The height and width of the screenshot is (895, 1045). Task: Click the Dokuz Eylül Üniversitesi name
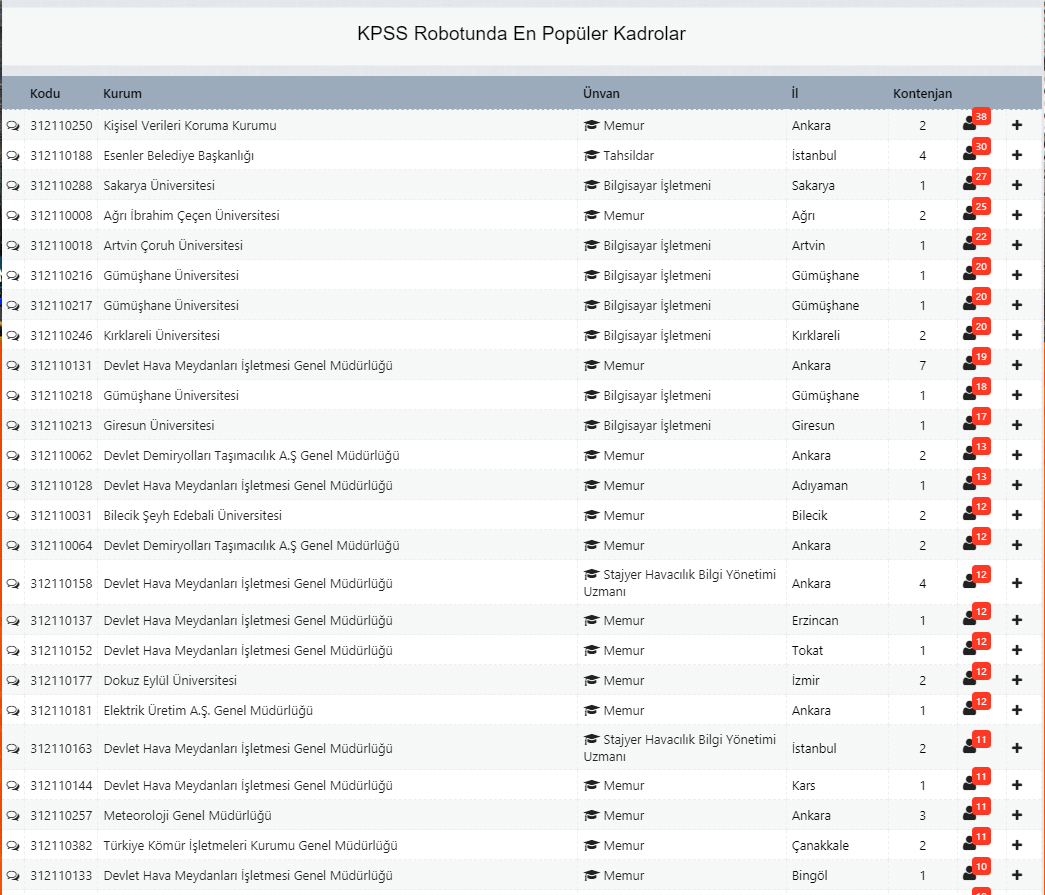tap(171, 680)
